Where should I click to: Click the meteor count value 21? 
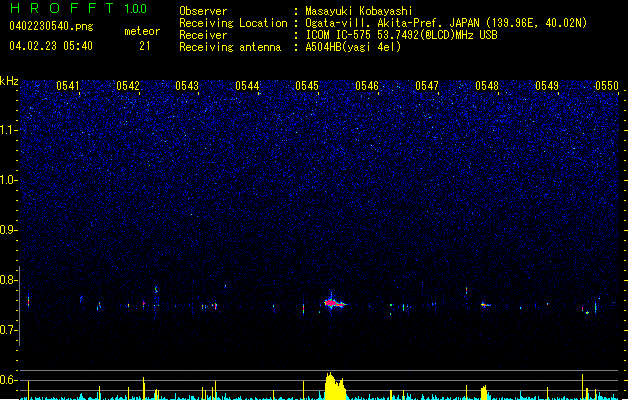145,46
